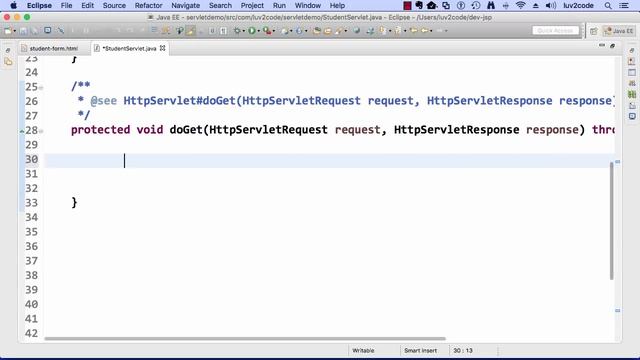Click the Run External Tools icon
This screenshot has width=640, height=360.
pyautogui.click(x=267, y=31)
